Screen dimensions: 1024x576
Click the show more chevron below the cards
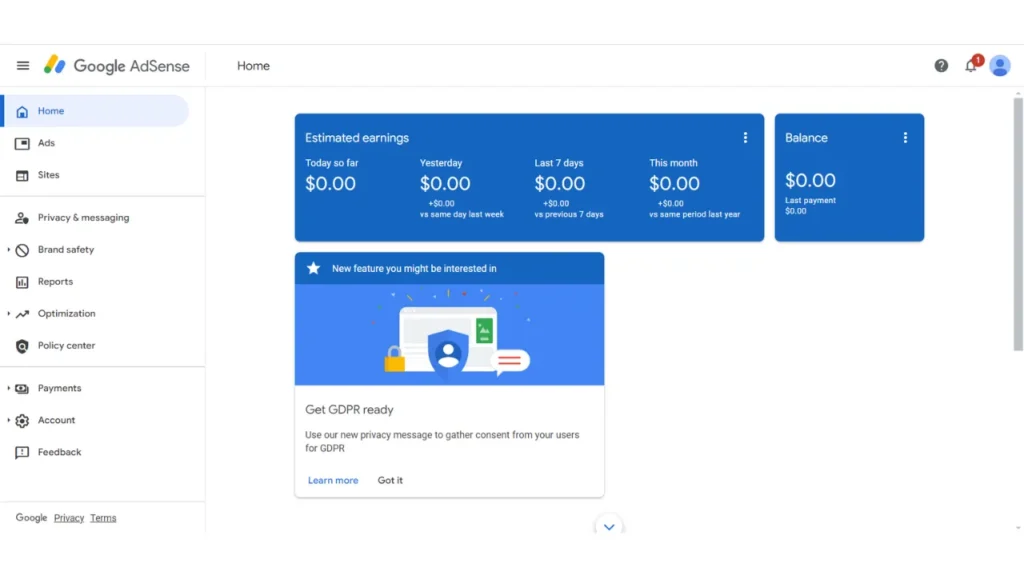pos(608,526)
